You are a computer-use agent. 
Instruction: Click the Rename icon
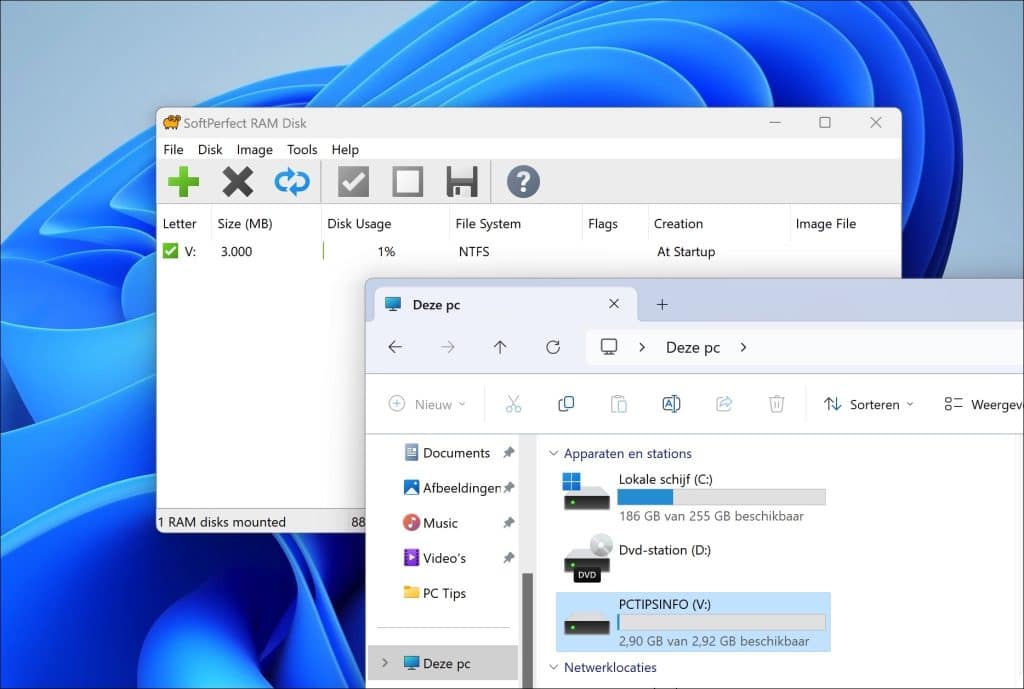click(671, 404)
